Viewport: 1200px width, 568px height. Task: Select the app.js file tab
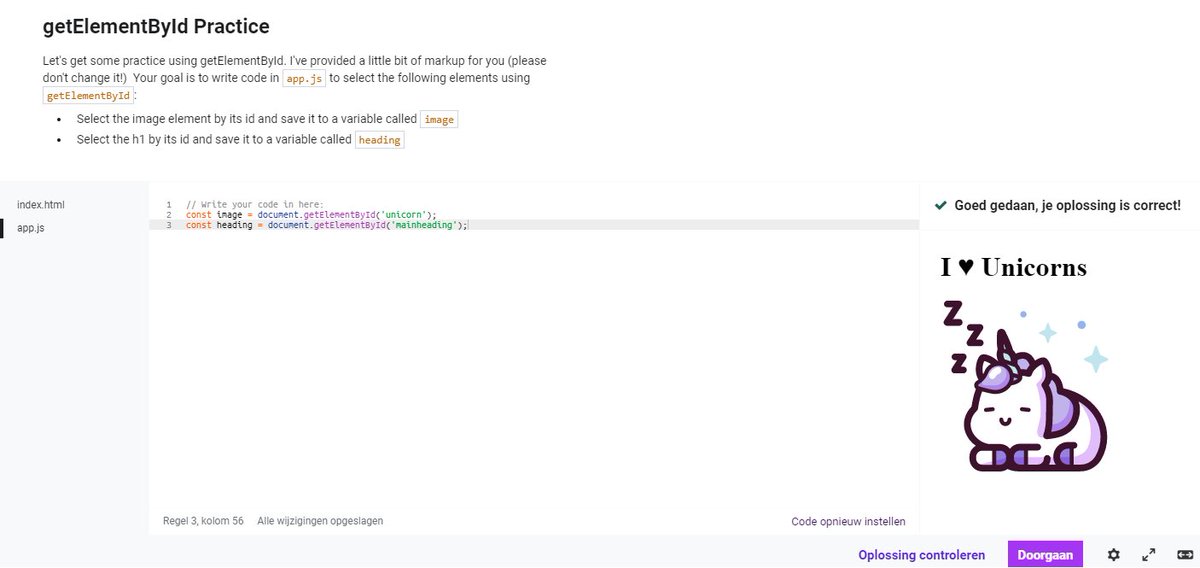tap(31, 228)
